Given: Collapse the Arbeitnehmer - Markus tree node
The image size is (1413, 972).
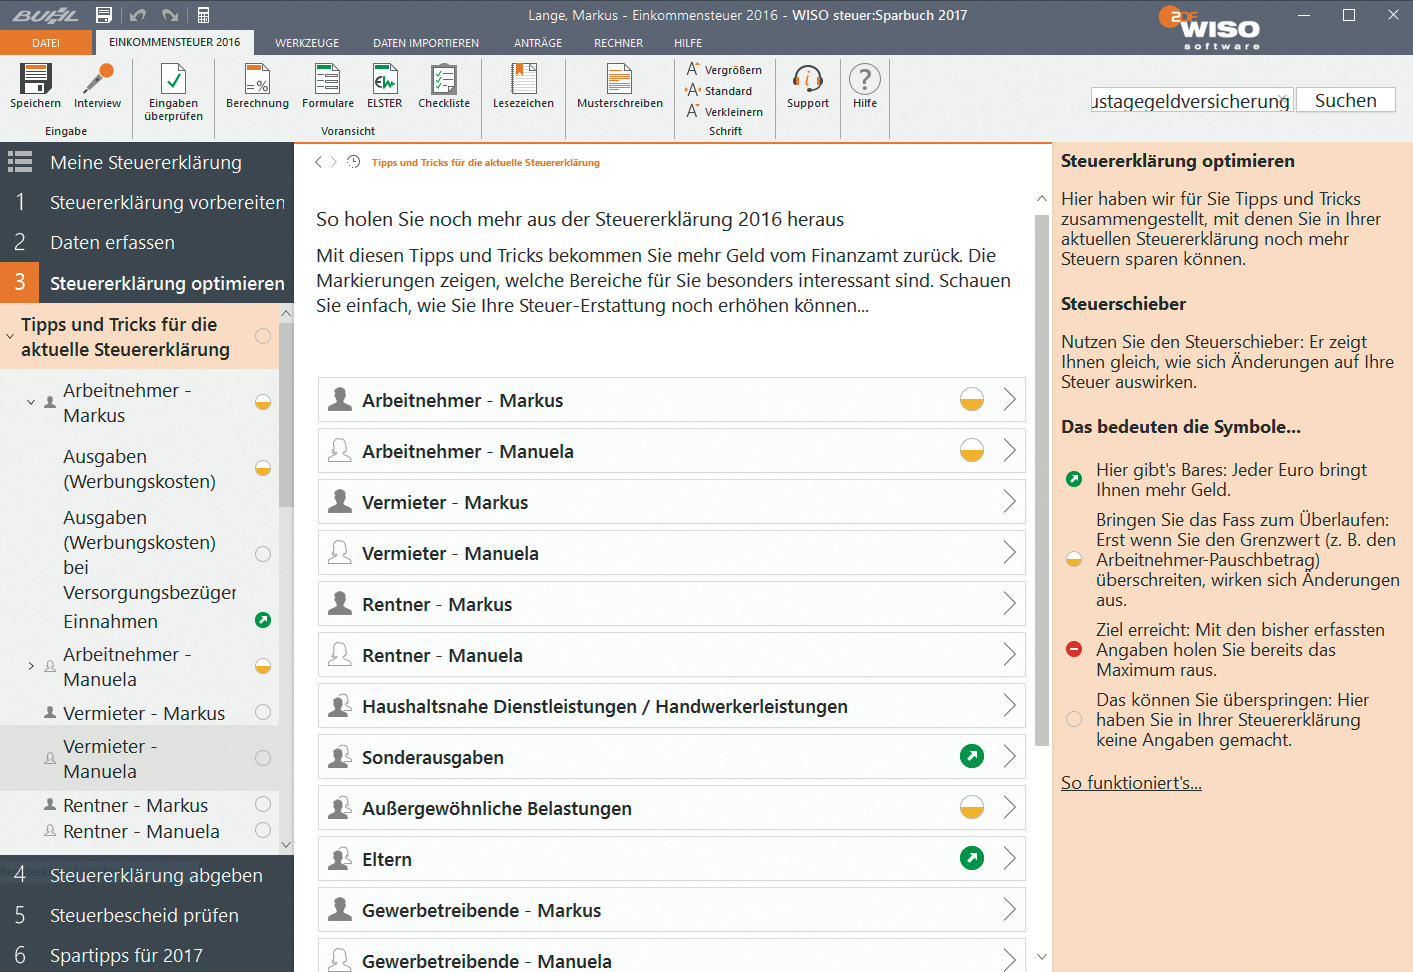Looking at the screenshot, I should [x=31, y=402].
